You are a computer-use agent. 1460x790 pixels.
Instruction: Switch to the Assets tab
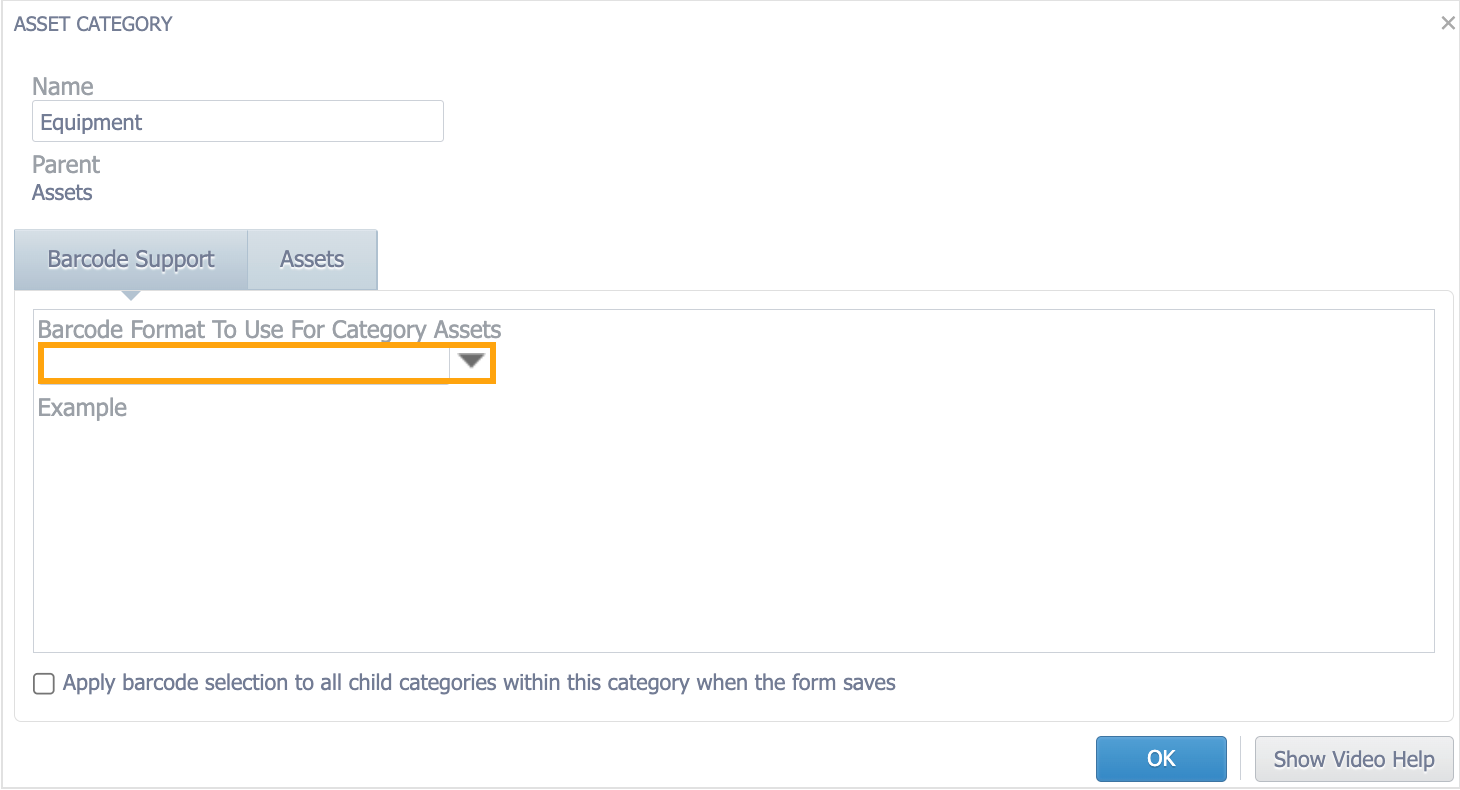point(311,259)
